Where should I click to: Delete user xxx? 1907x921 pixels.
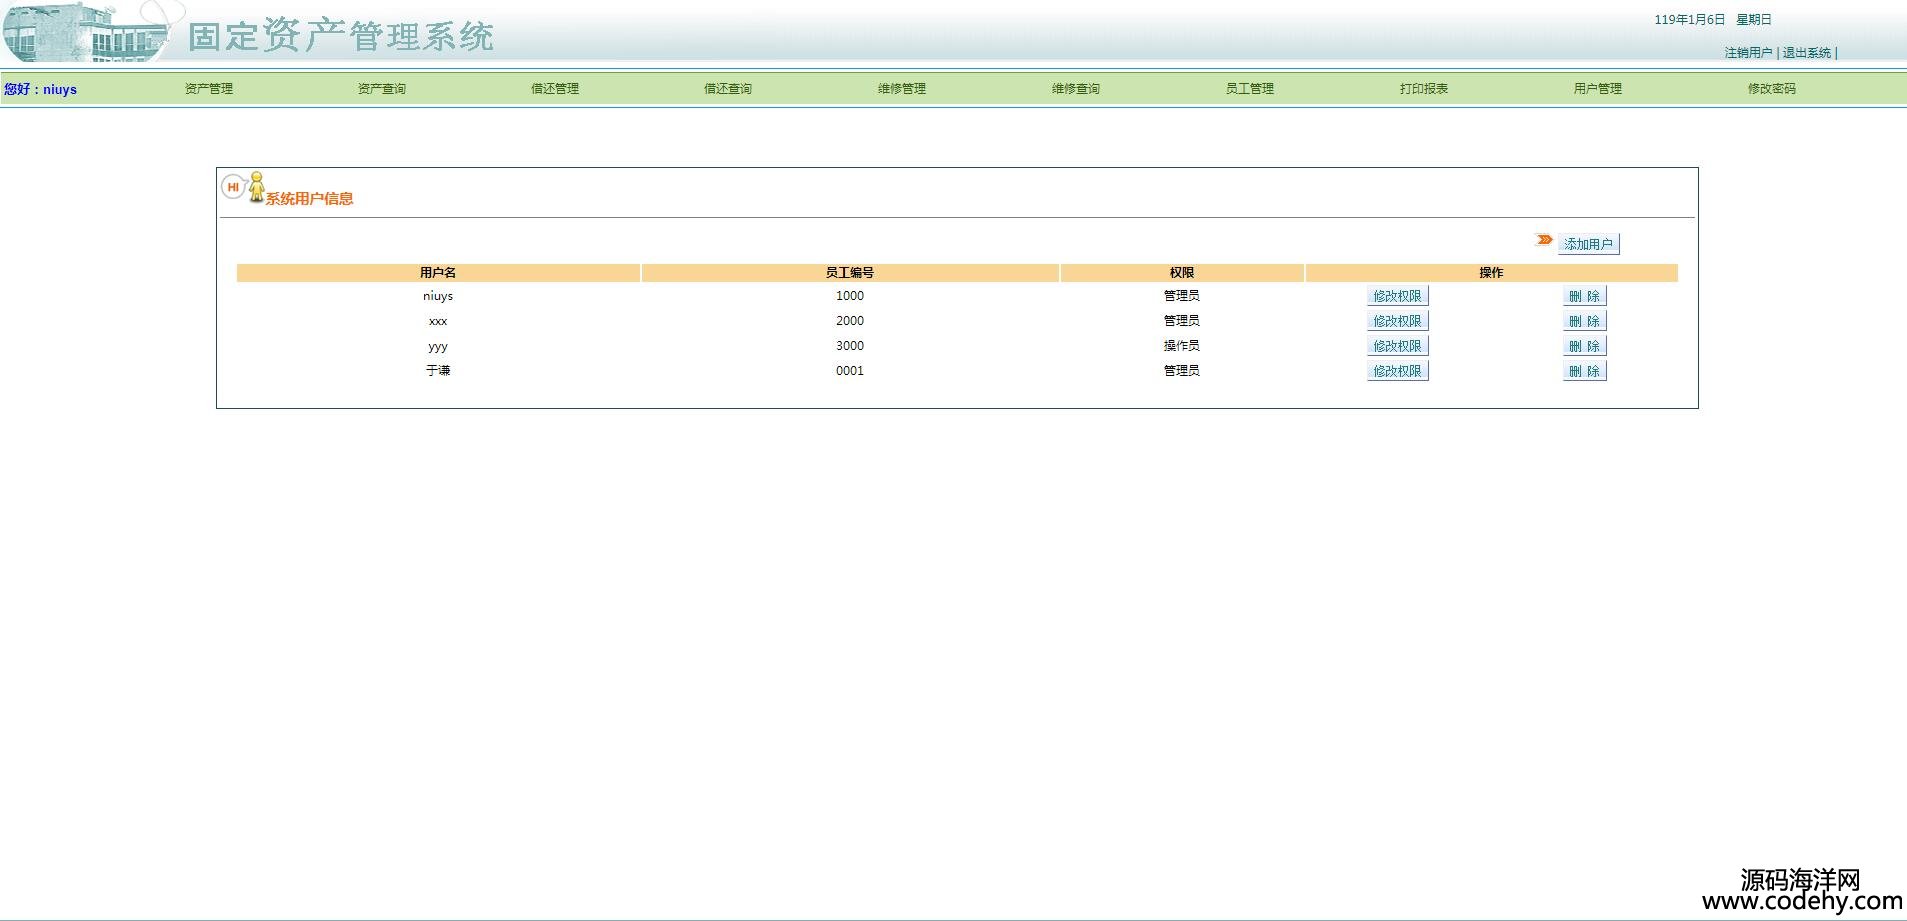click(1584, 321)
